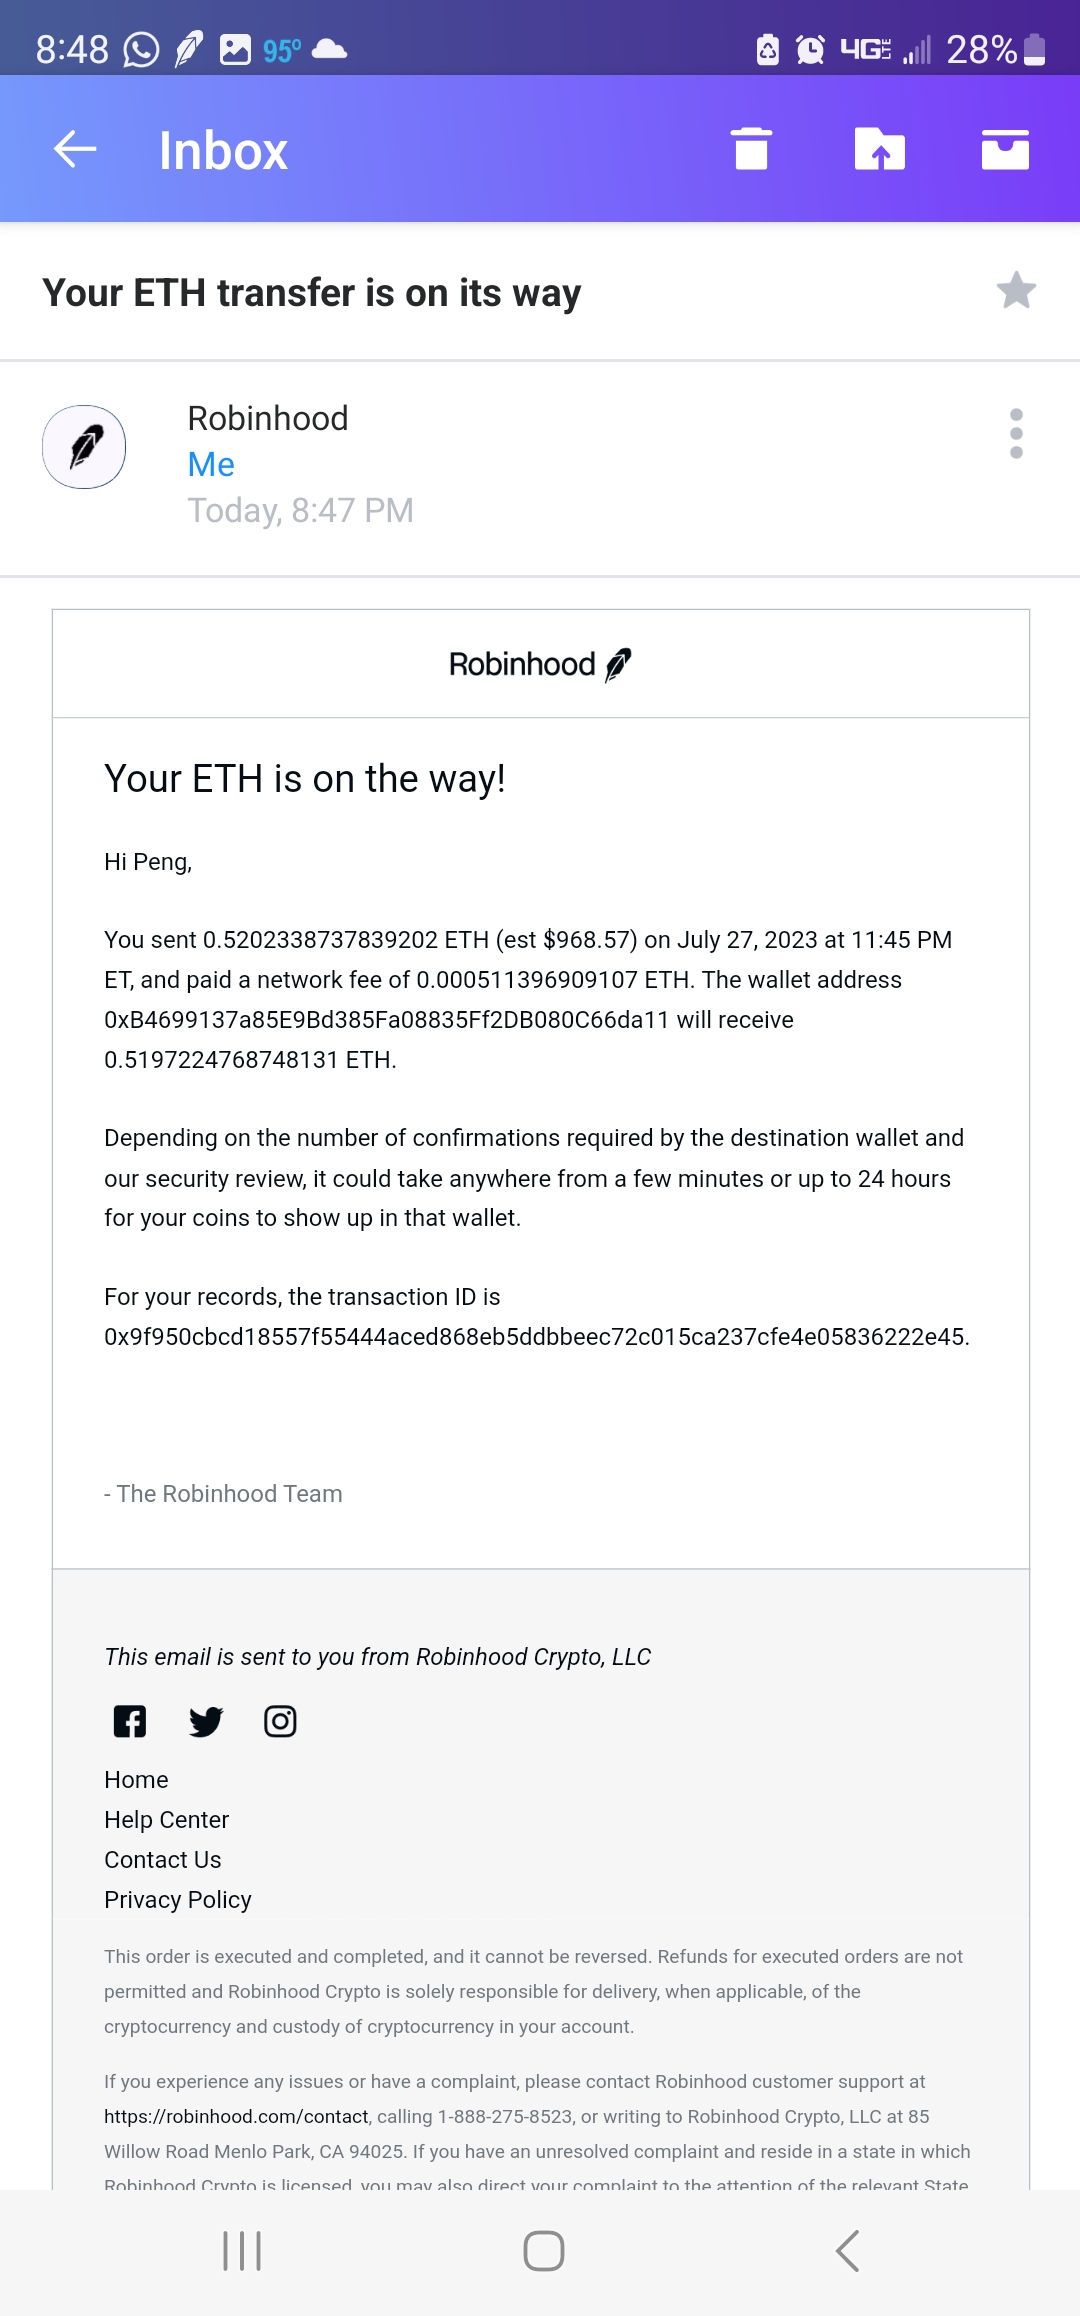Open the Help Center link
1080x2316 pixels.
click(x=166, y=1820)
